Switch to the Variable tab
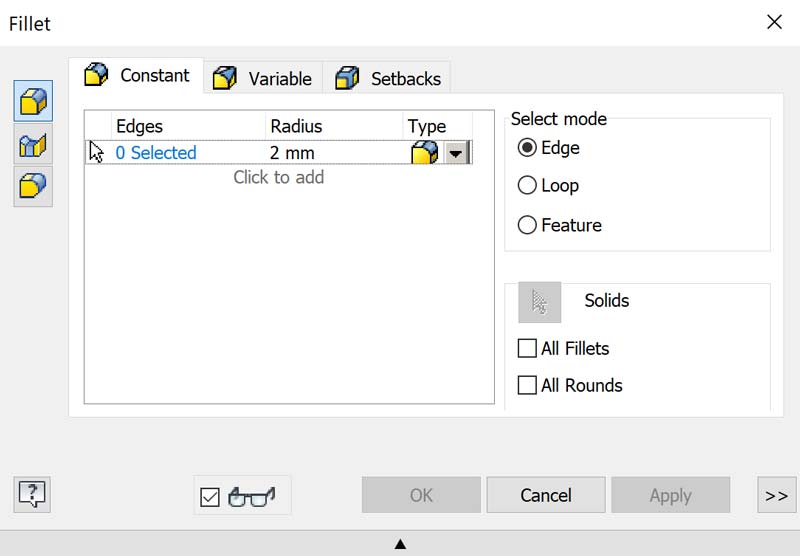The image size is (800, 556). pos(265,78)
